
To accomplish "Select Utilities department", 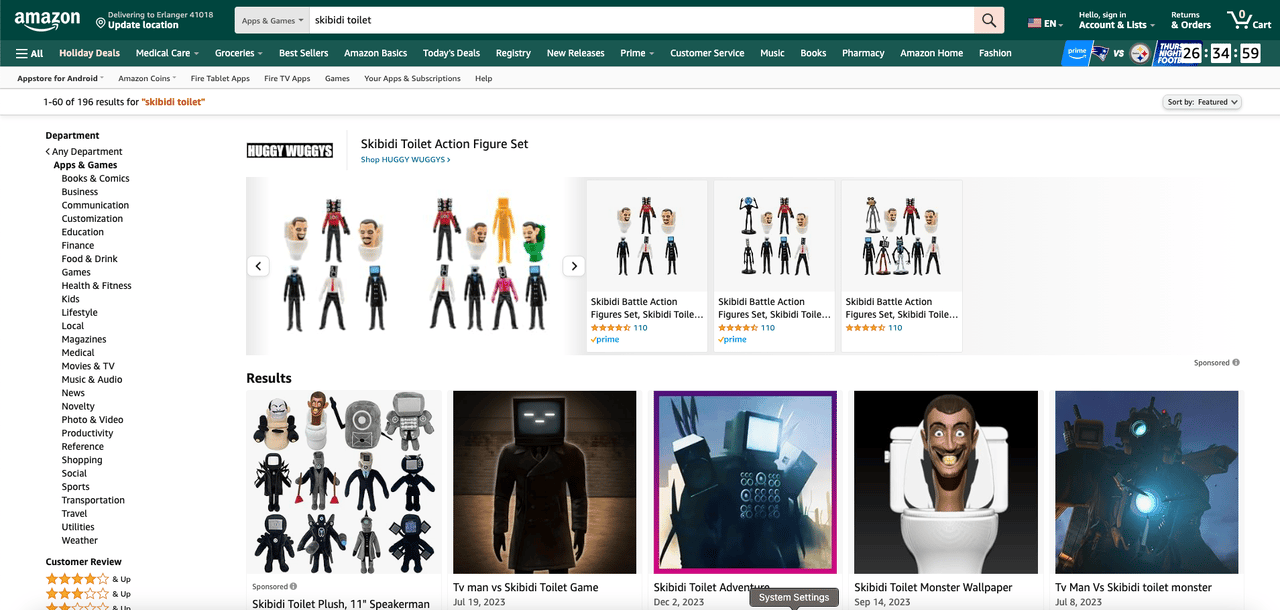I will [78, 527].
